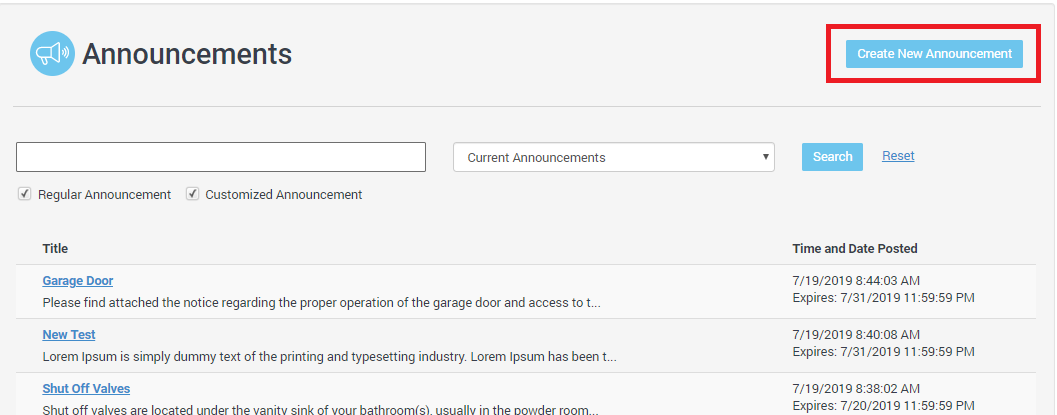Click the Announcements megaphone icon
This screenshot has width=1057, height=415.
pyautogui.click(x=52, y=54)
